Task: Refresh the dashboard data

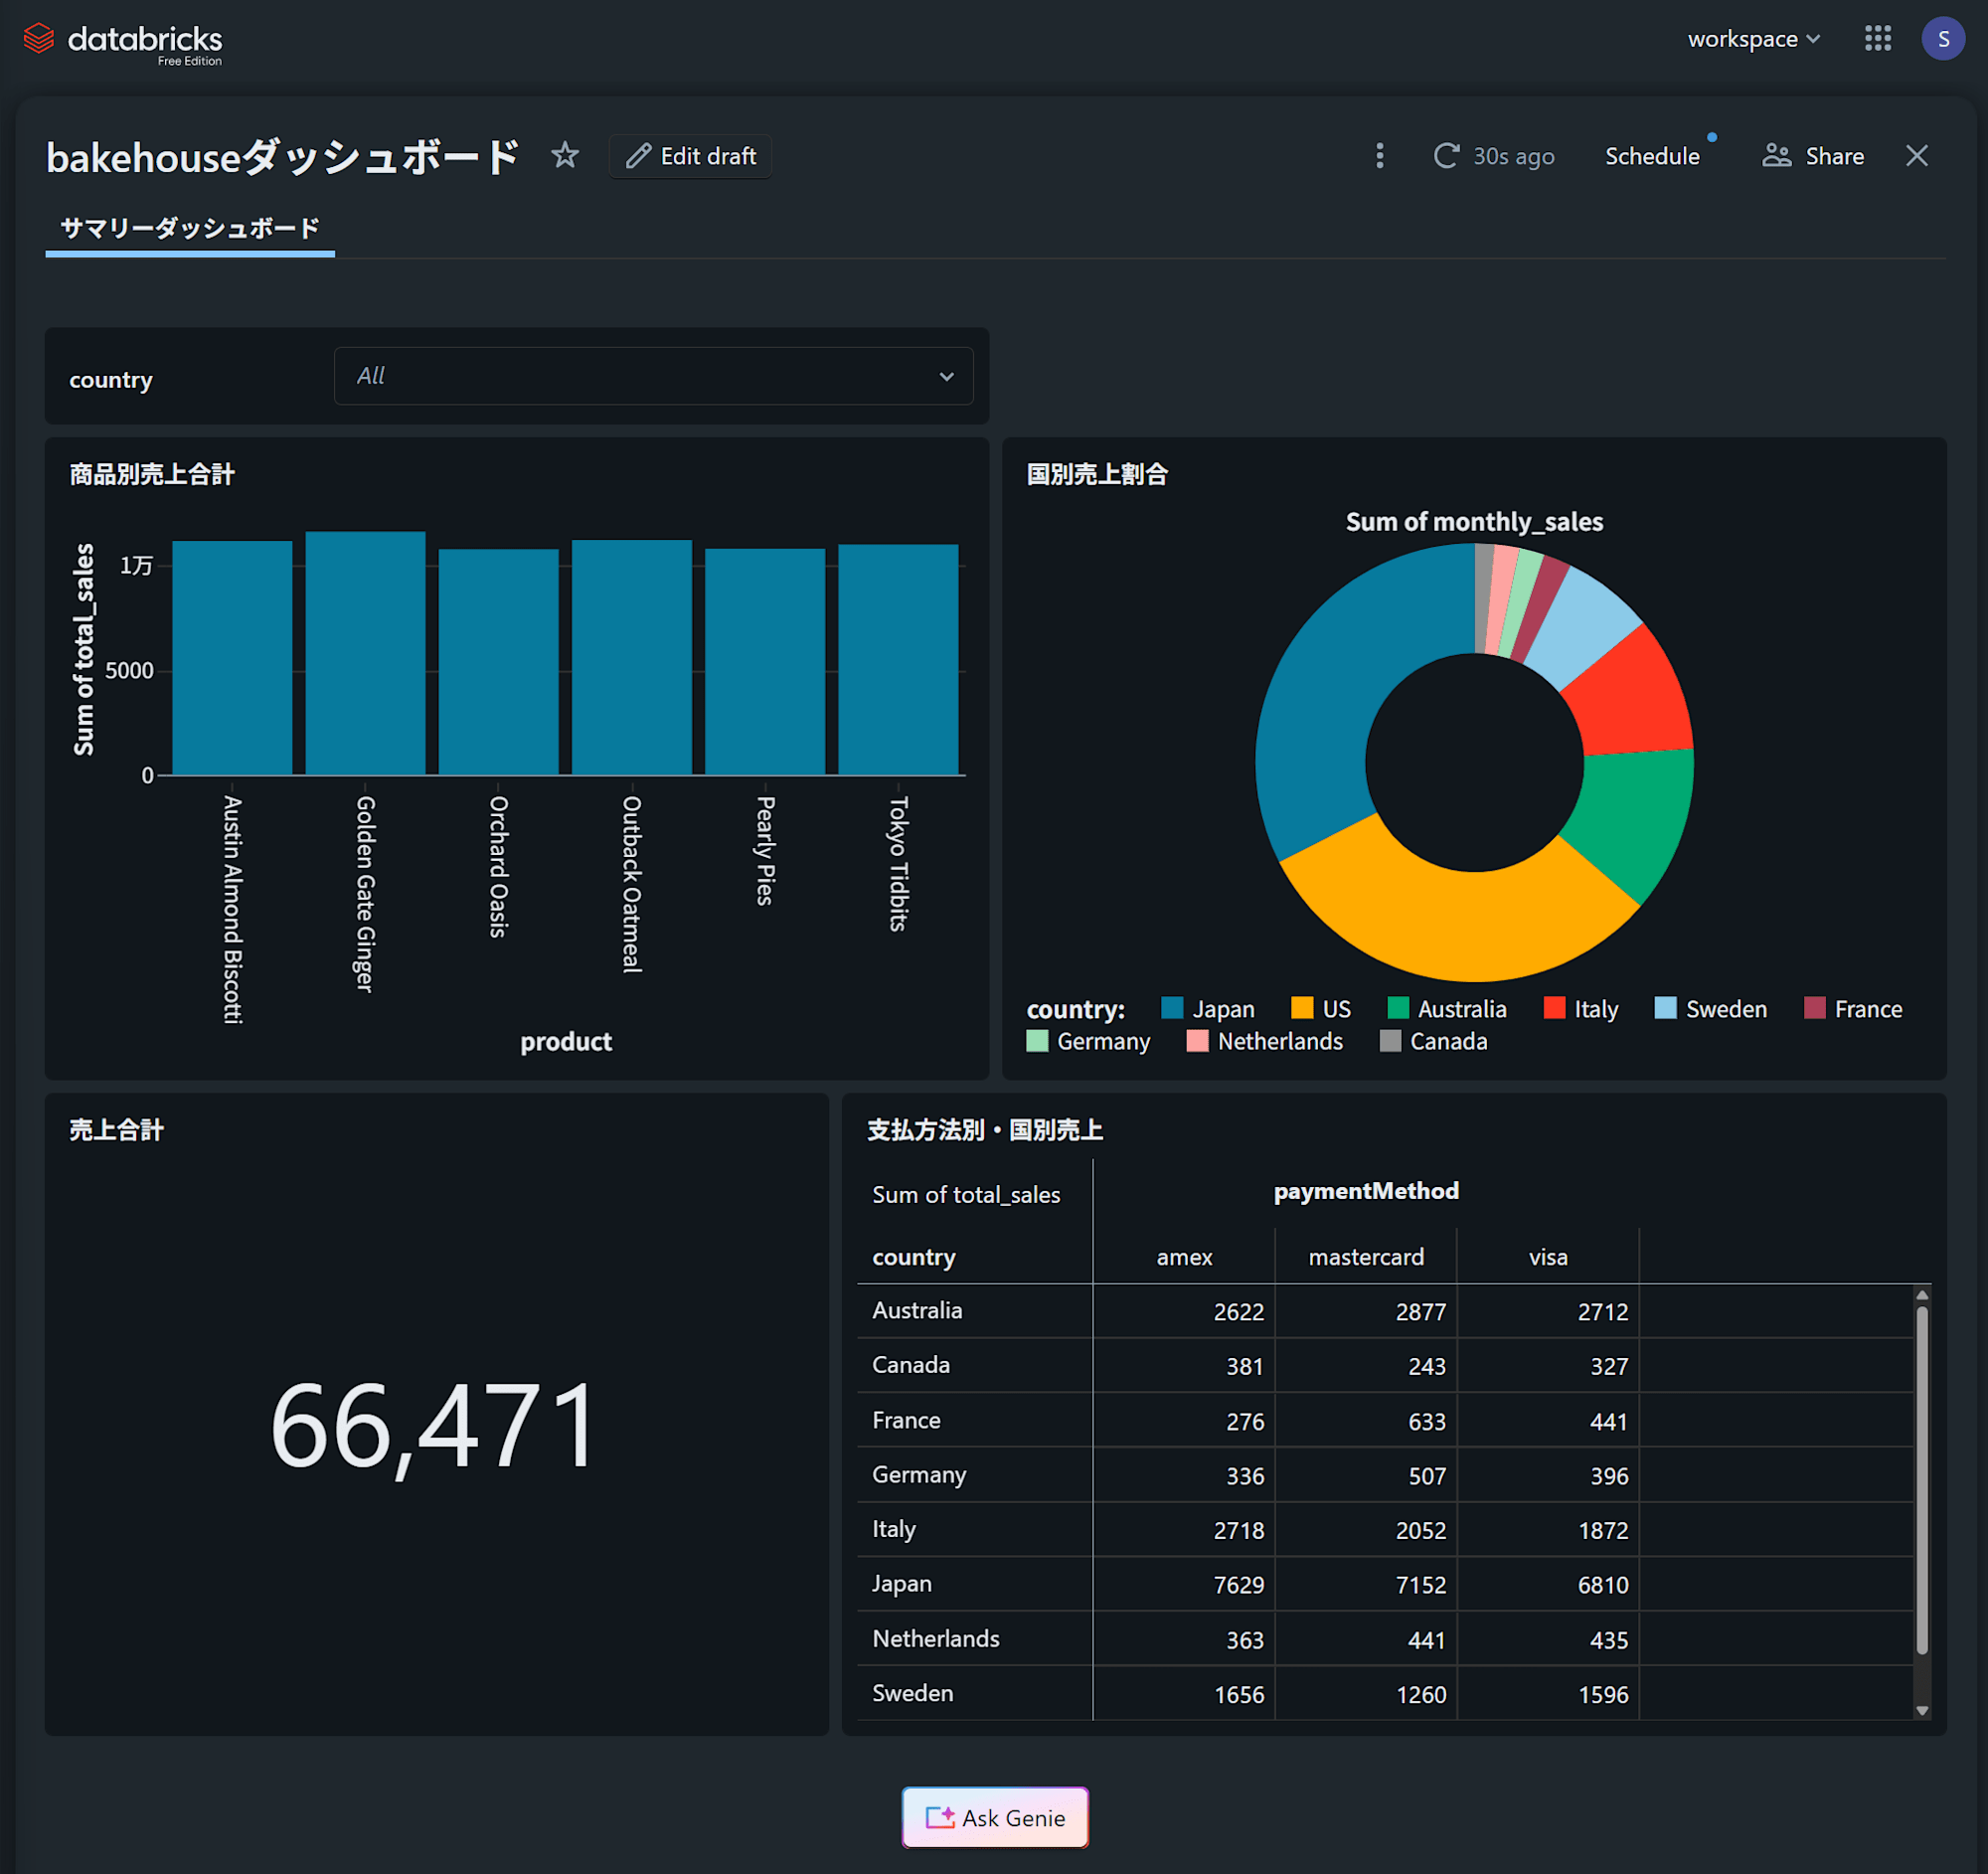Action: click(x=1445, y=156)
